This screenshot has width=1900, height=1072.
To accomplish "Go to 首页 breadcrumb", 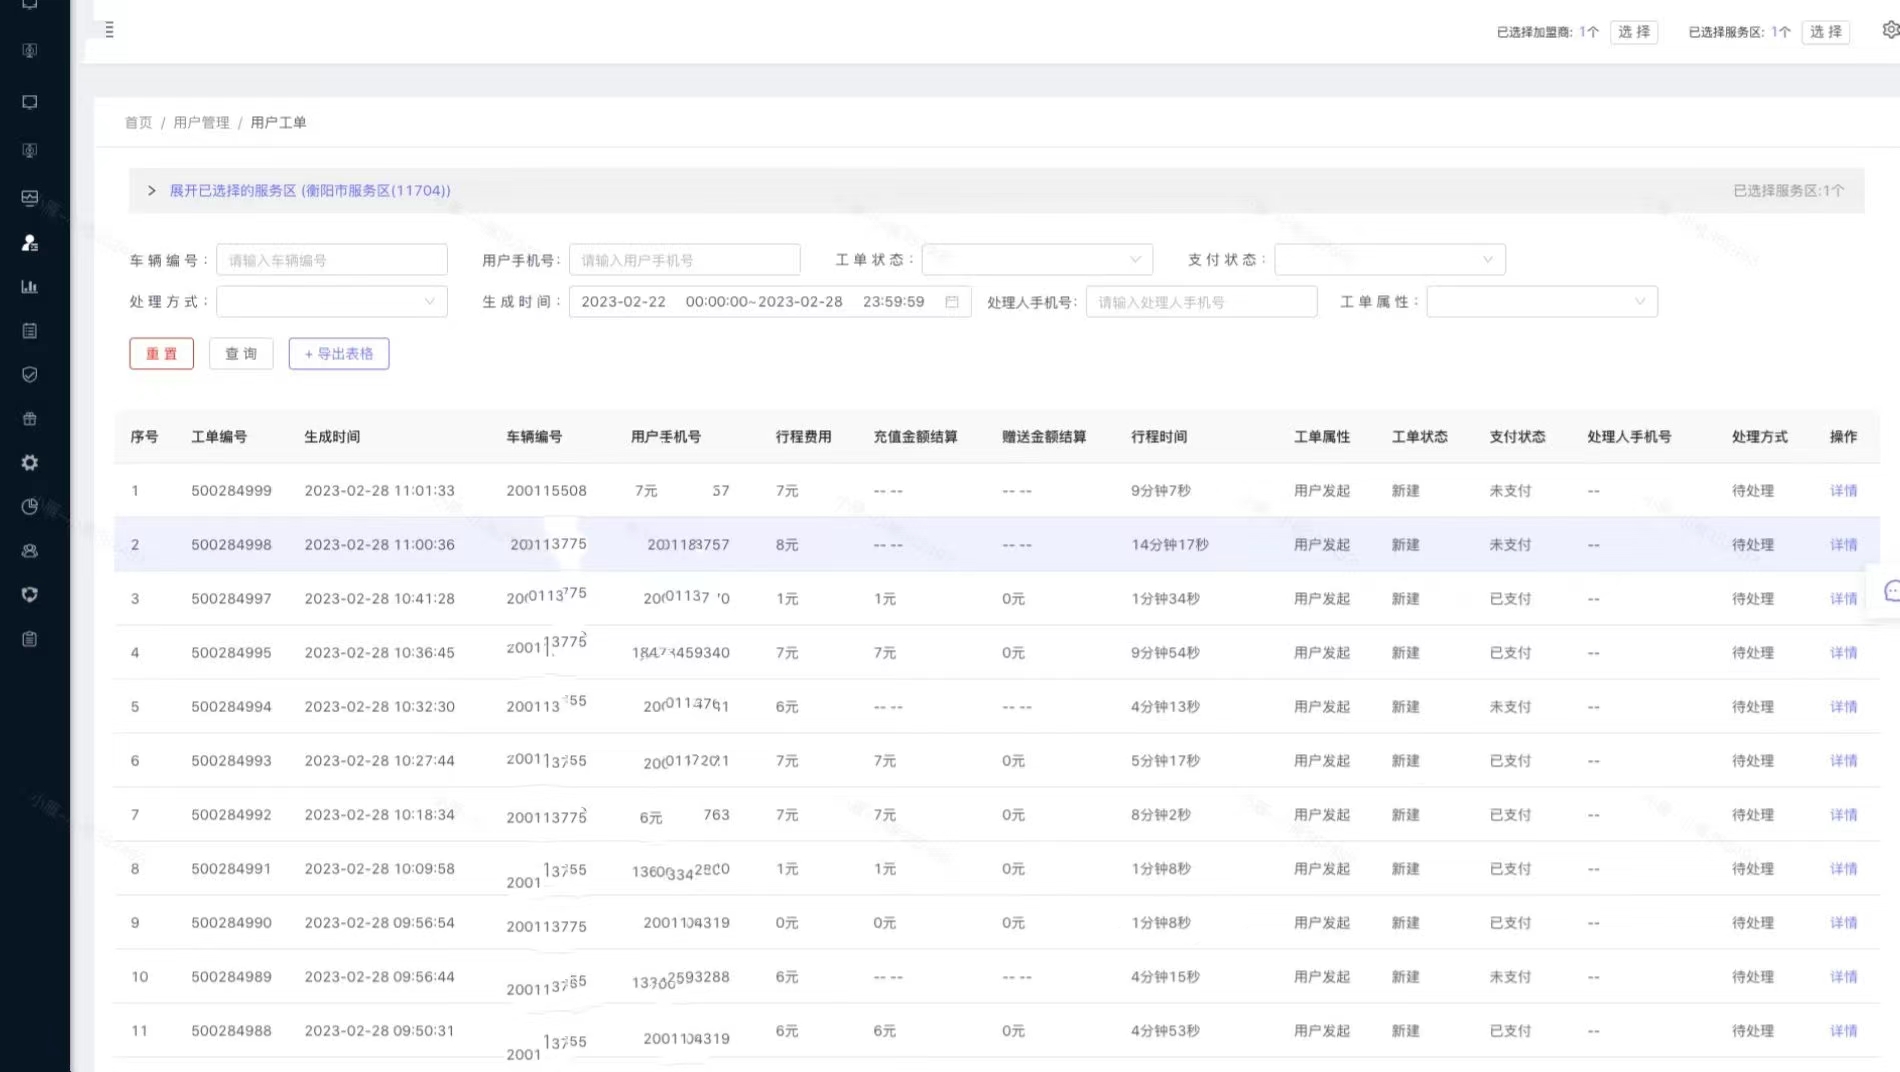I will [138, 122].
